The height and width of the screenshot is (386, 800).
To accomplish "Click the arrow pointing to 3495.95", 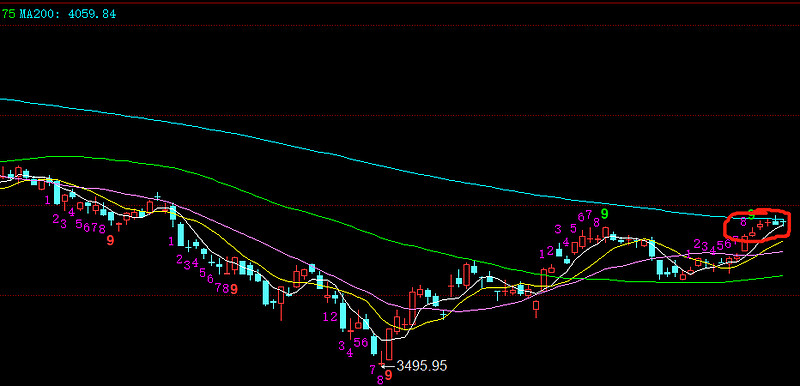I will 388,366.
